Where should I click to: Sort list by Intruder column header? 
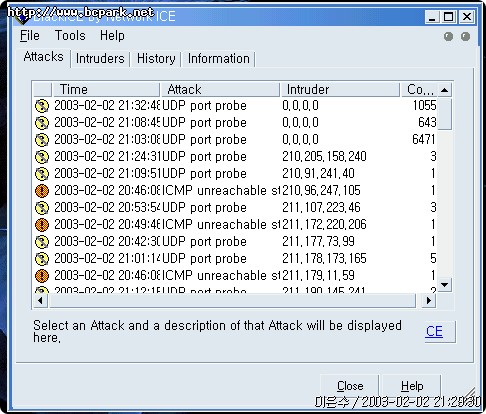[x=340, y=89]
